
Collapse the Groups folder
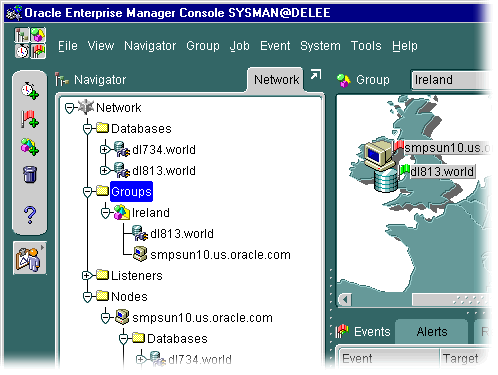[87, 192]
